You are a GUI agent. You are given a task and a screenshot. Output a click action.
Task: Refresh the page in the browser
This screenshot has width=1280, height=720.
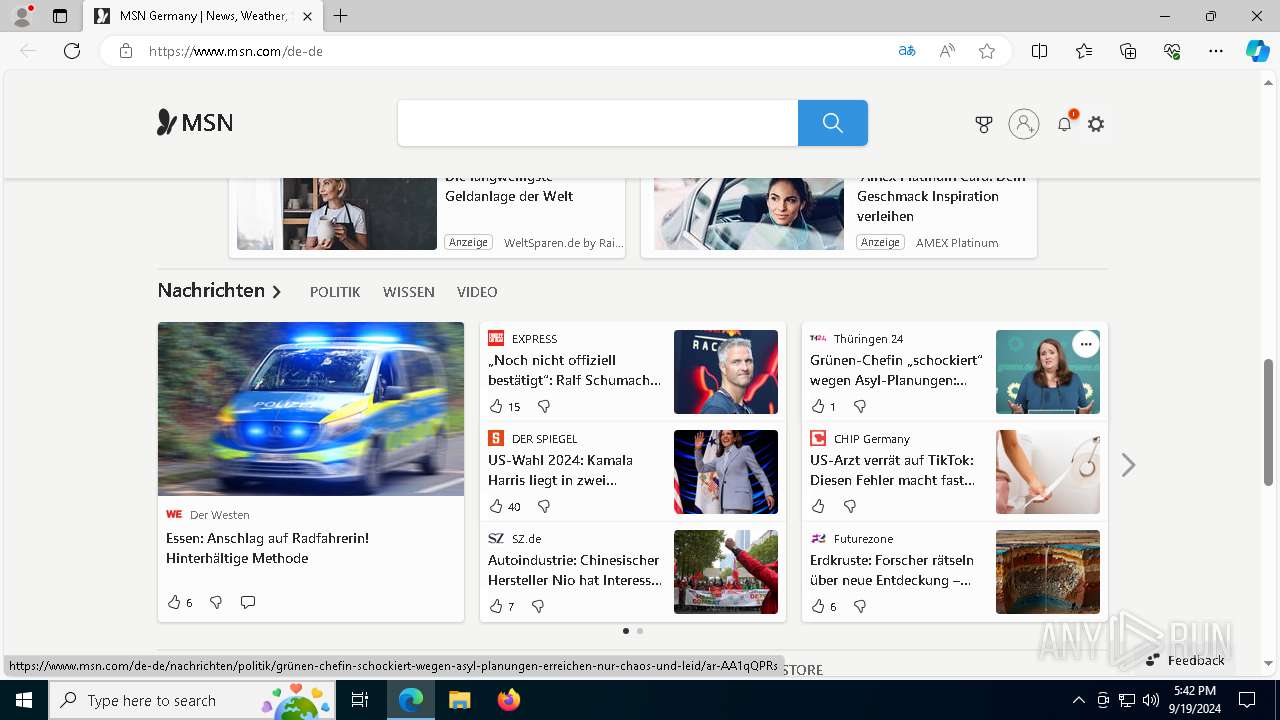coord(72,51)
